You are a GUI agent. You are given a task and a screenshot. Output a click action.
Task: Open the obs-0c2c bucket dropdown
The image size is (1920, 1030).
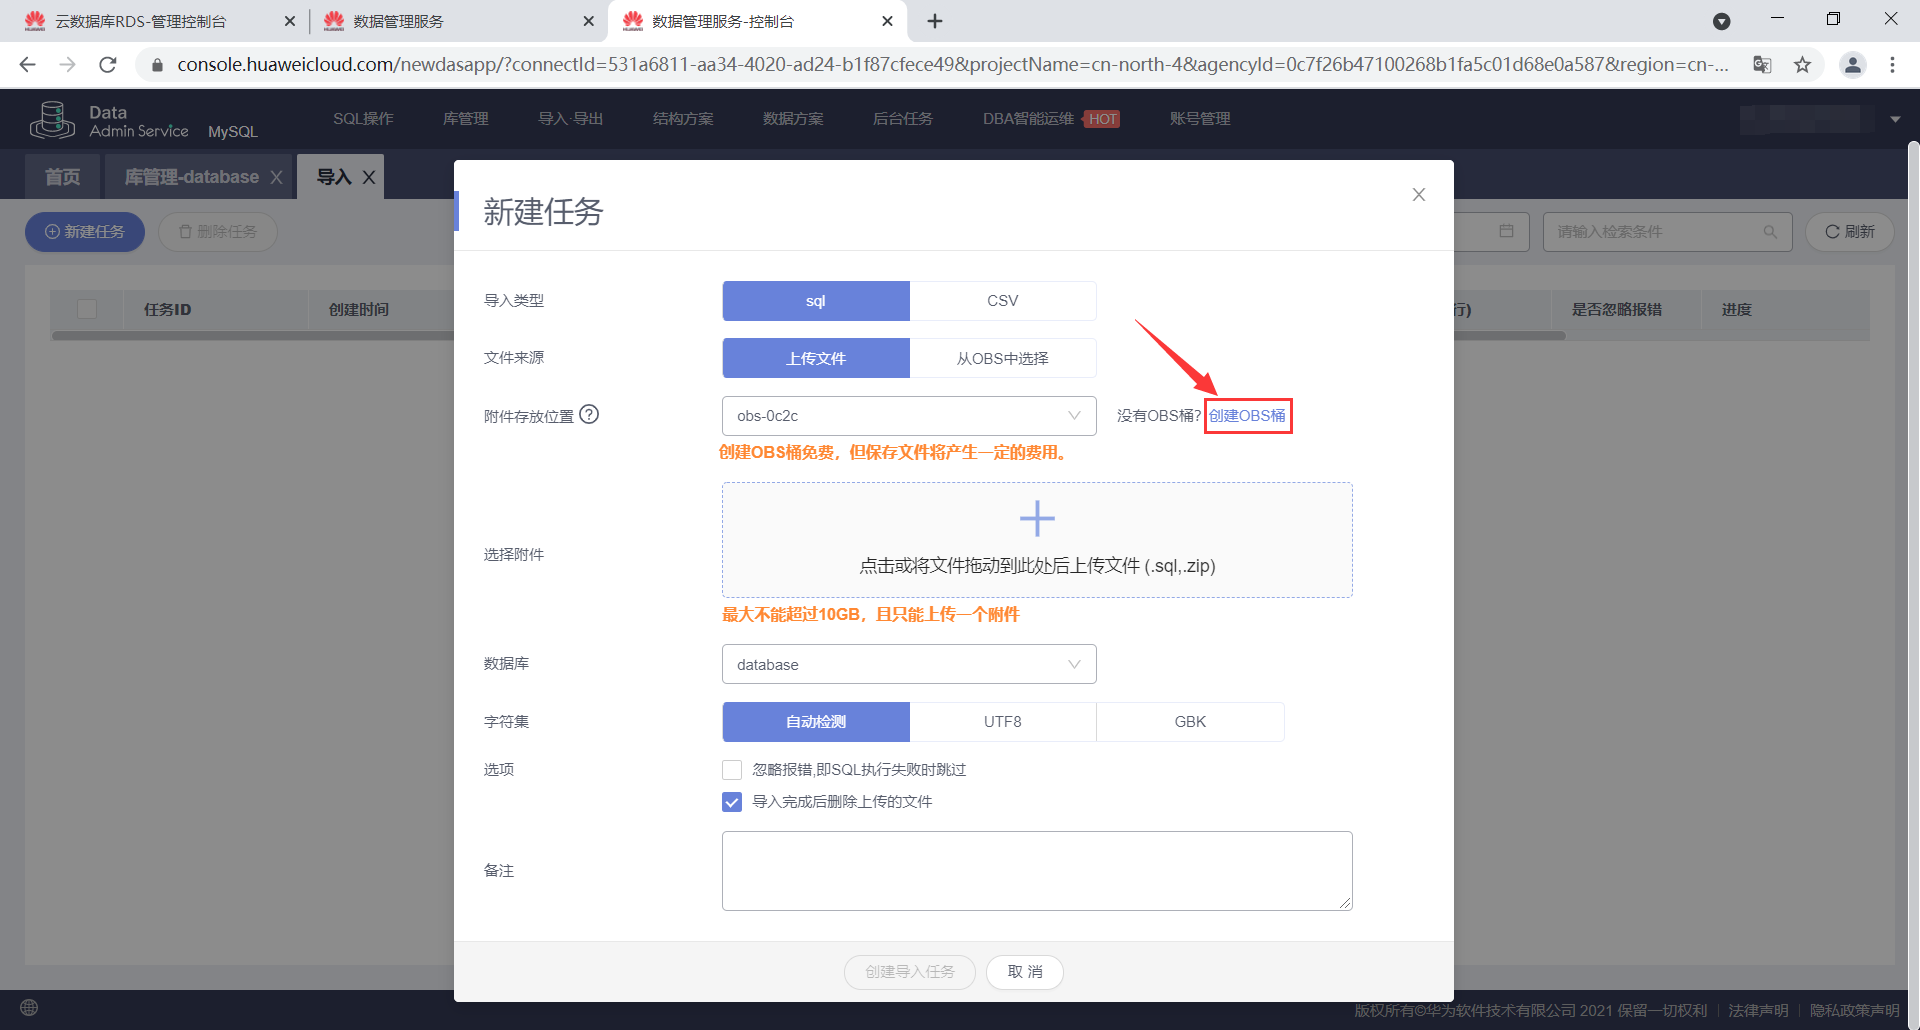coord(909,416)
